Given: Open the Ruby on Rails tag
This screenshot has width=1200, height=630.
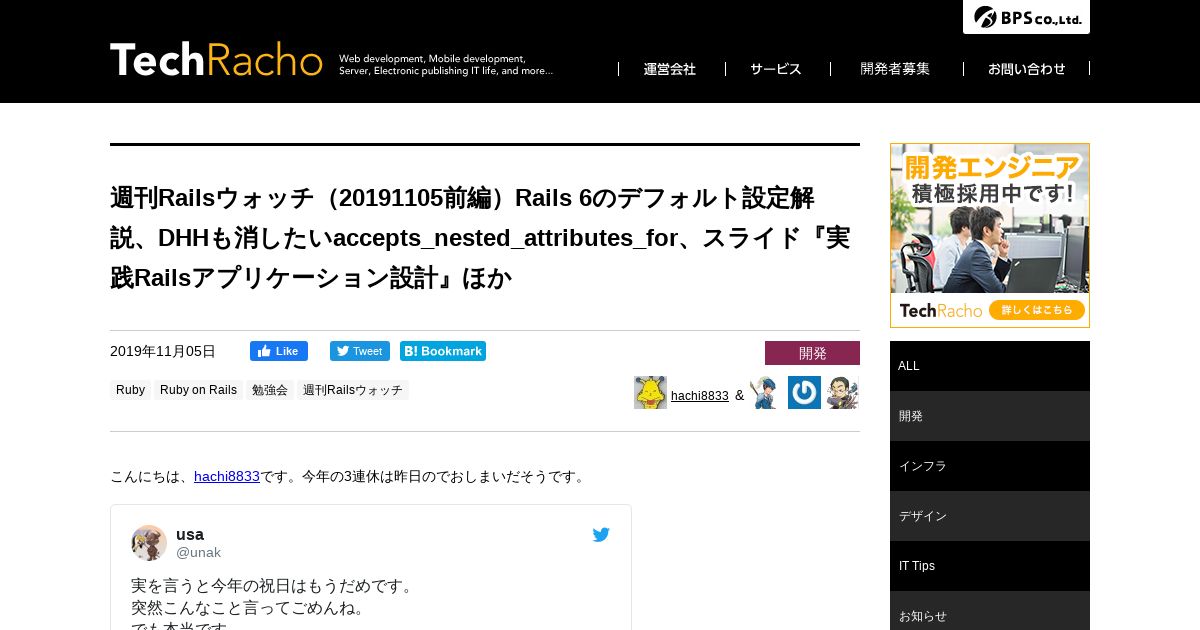Looking at the screenshot, I should (198, 390).
